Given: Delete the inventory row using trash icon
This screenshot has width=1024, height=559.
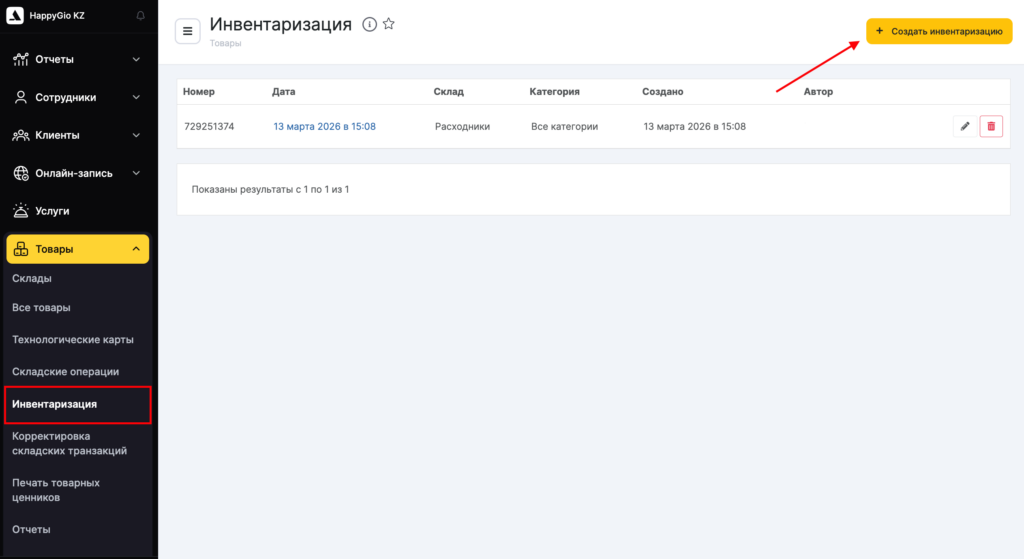Looking at the screenshot, I should point(991,126).
